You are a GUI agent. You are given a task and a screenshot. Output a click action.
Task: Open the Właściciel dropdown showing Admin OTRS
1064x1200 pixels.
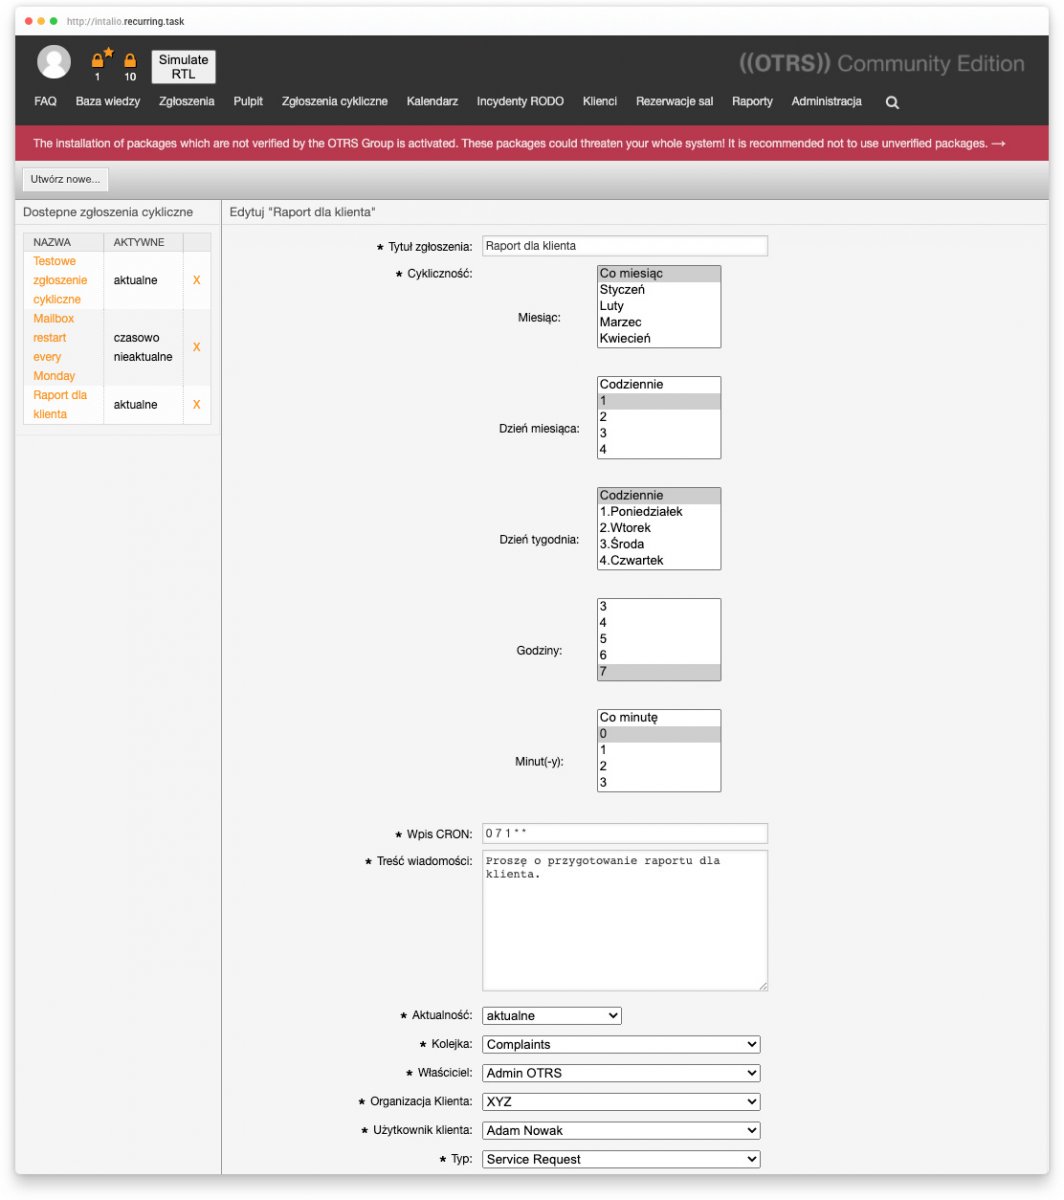pyautogui.click(x=621, y=1074)
